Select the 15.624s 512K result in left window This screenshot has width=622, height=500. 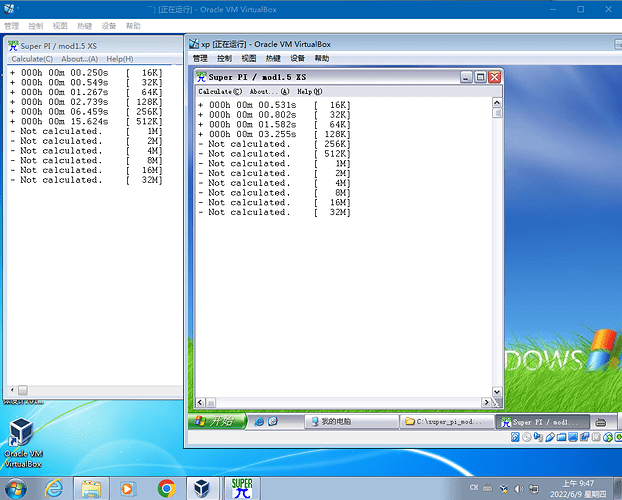tap(86, 121)
